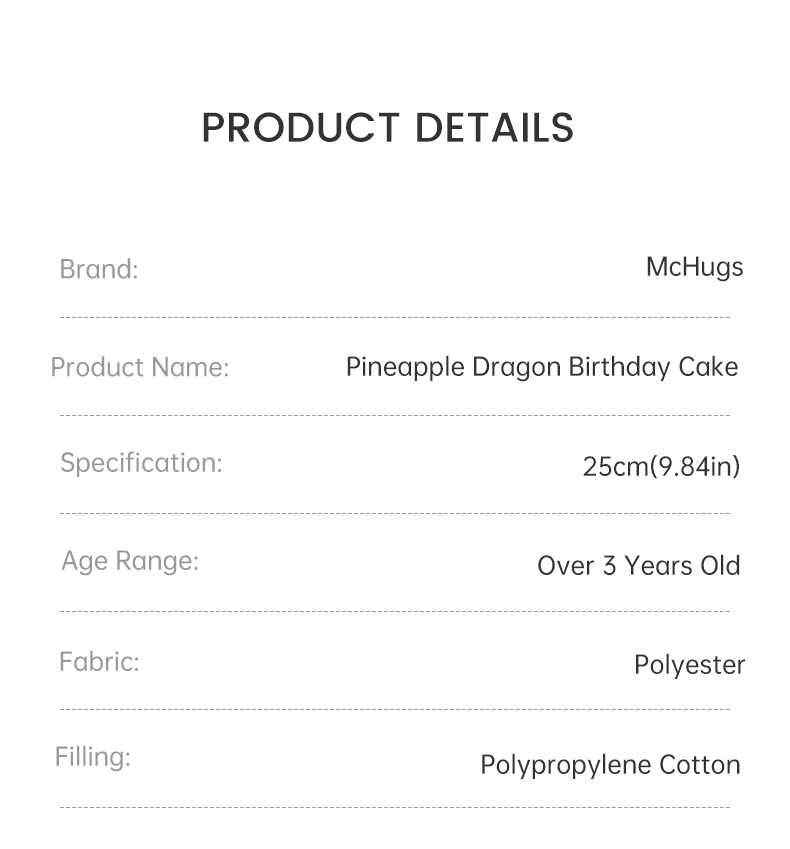
Task: Select the Fabric label
Action: [100, 662]
